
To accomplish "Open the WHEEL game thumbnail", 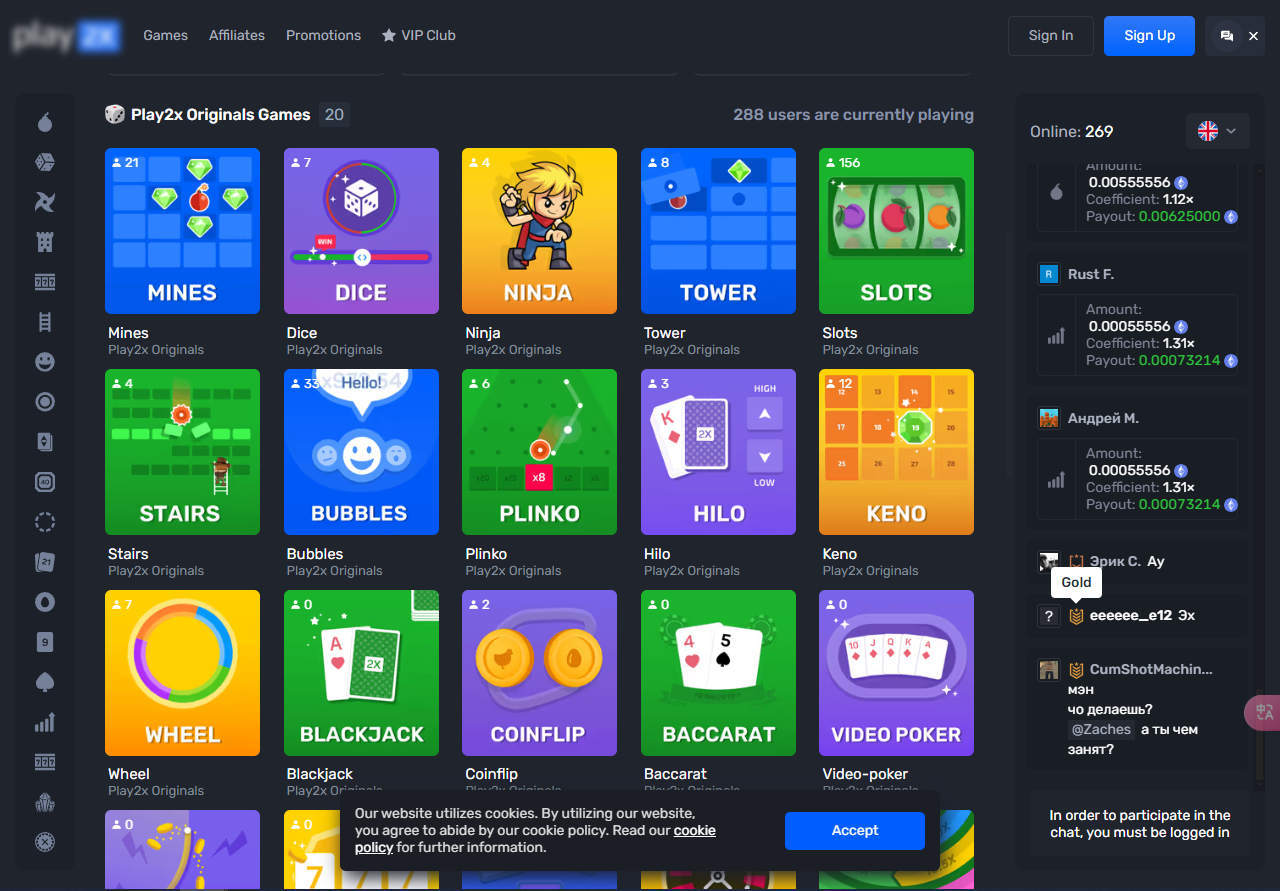I will [x=182, y=673].
